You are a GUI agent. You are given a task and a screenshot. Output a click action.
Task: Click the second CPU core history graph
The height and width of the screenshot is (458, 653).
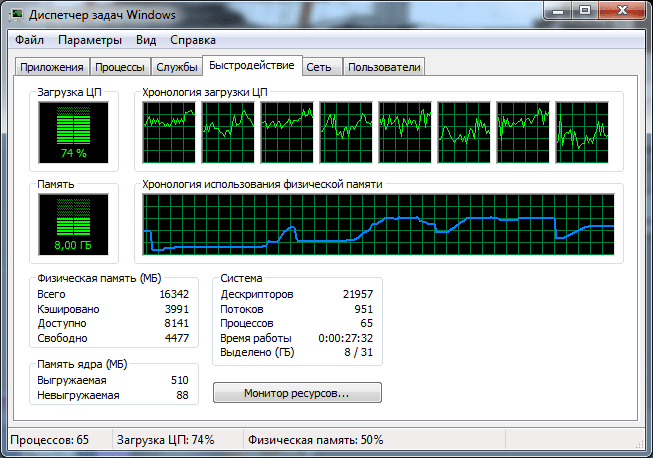(x=228, y=132)
